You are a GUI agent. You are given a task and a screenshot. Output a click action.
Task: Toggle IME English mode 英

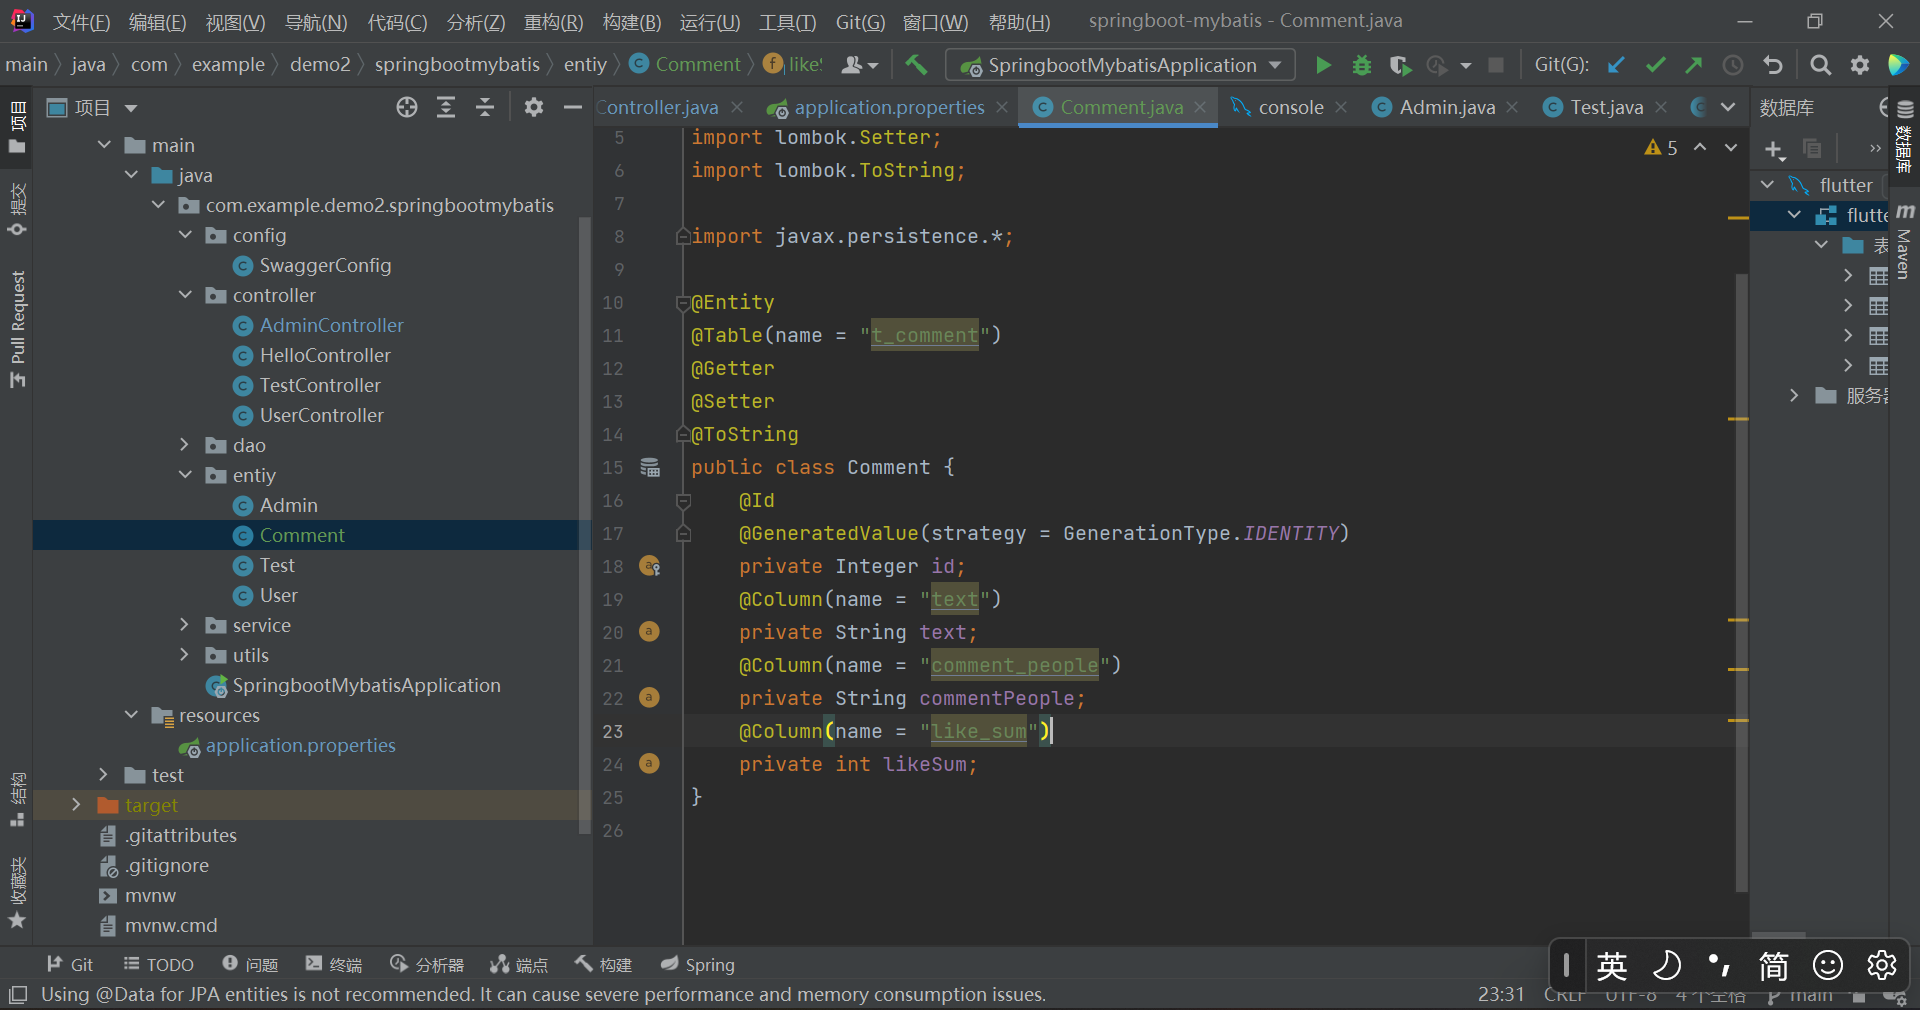[x=1612, y=966]
